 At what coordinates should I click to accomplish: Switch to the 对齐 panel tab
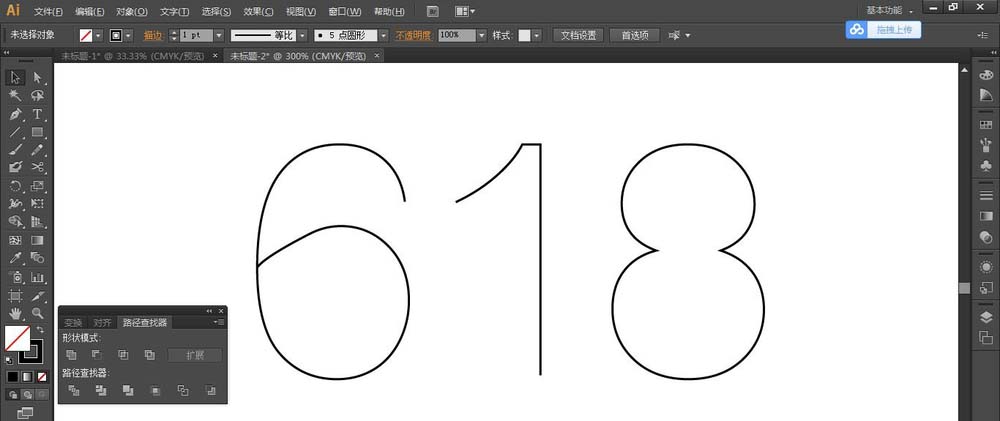click(x=102, y=323)
